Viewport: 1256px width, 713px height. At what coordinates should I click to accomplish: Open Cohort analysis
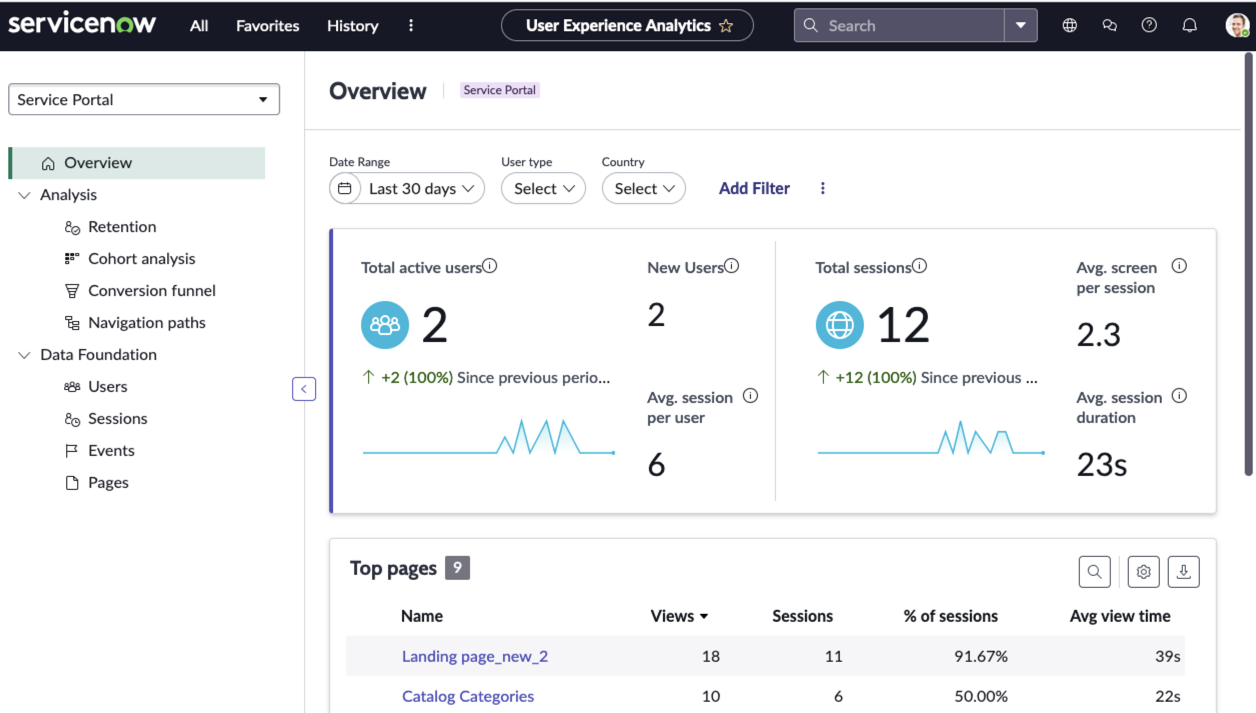(141, 259)
